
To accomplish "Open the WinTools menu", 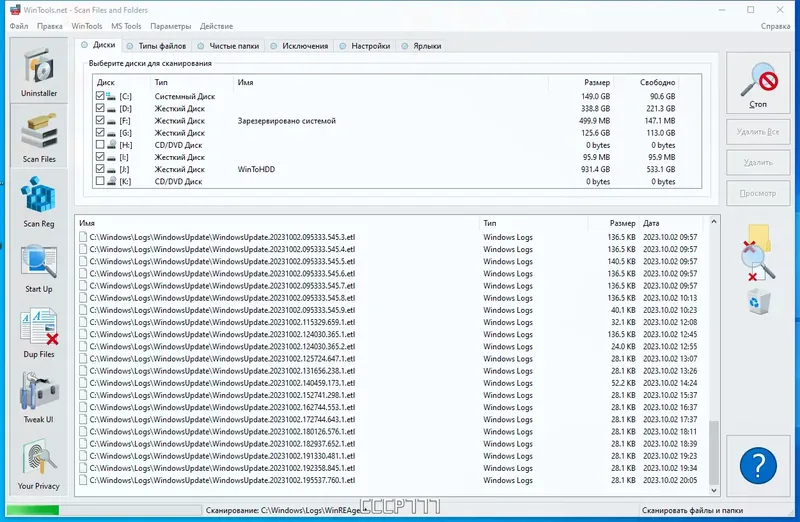I will click(87, 26).
